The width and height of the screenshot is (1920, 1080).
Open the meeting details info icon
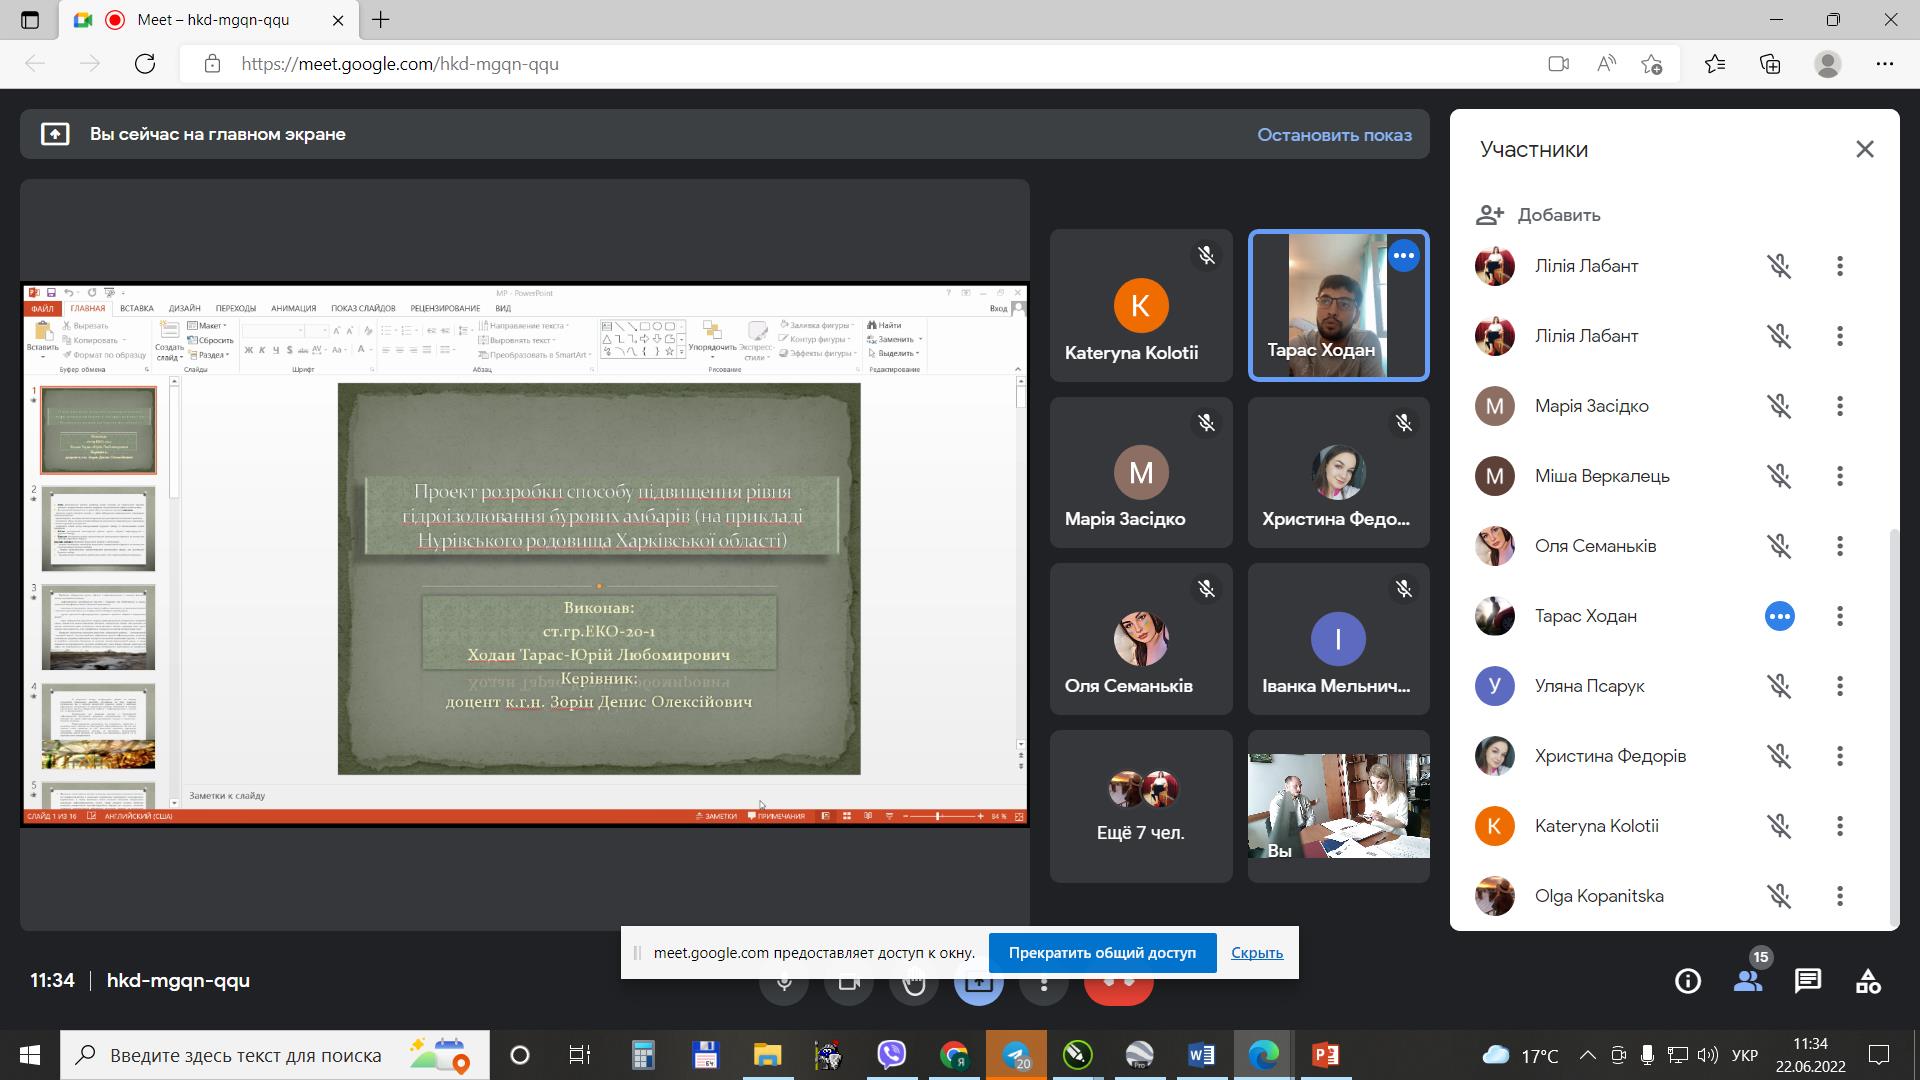[1688, 981]
